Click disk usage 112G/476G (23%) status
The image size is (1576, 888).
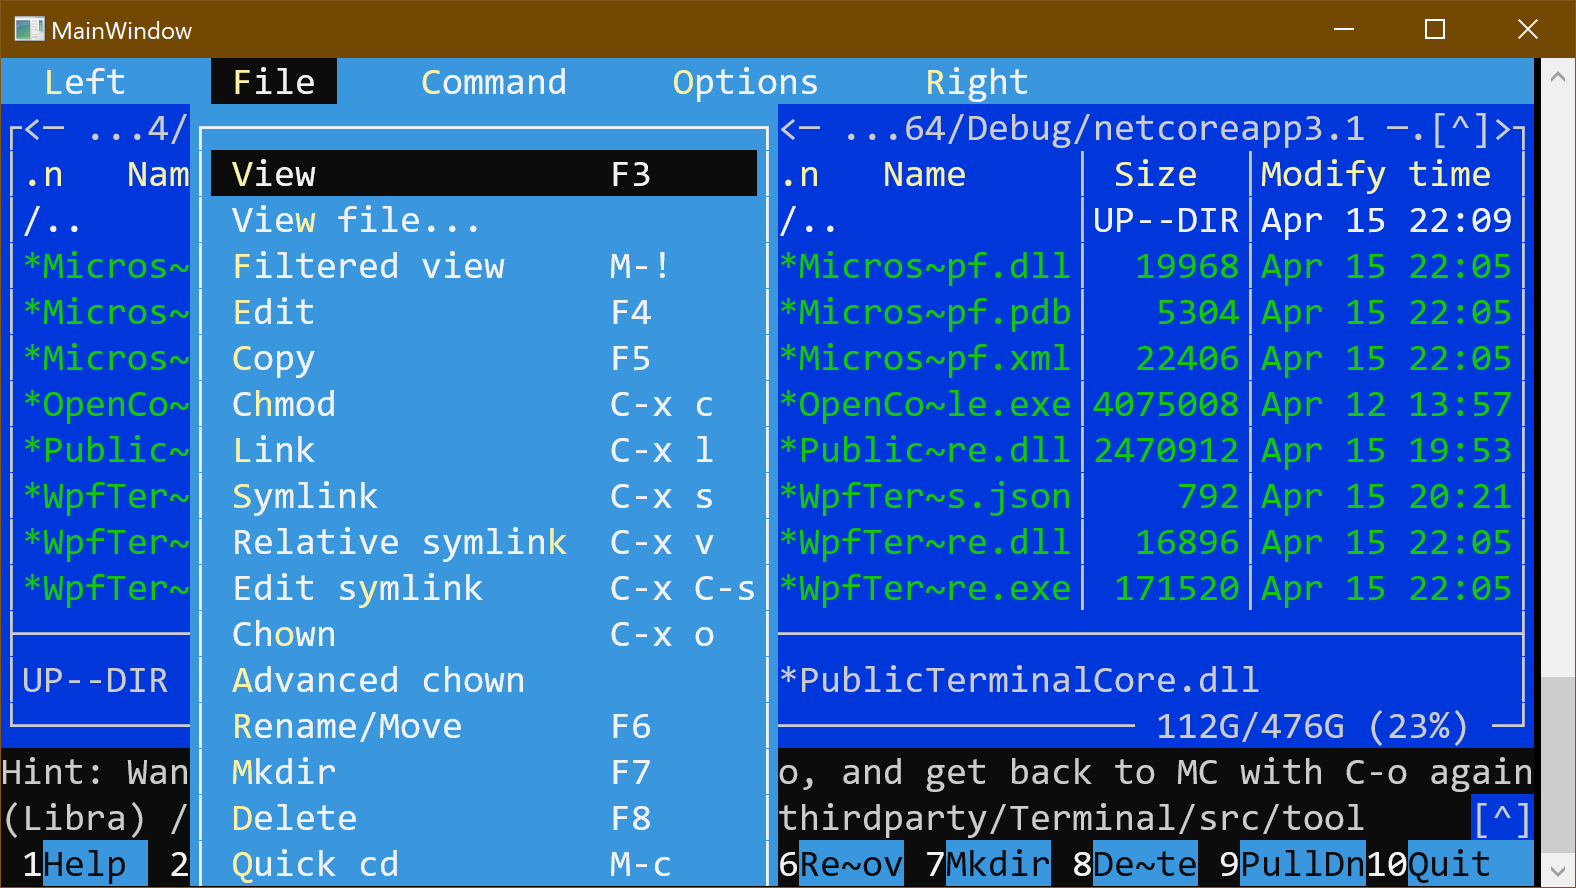click(1312, 726)
